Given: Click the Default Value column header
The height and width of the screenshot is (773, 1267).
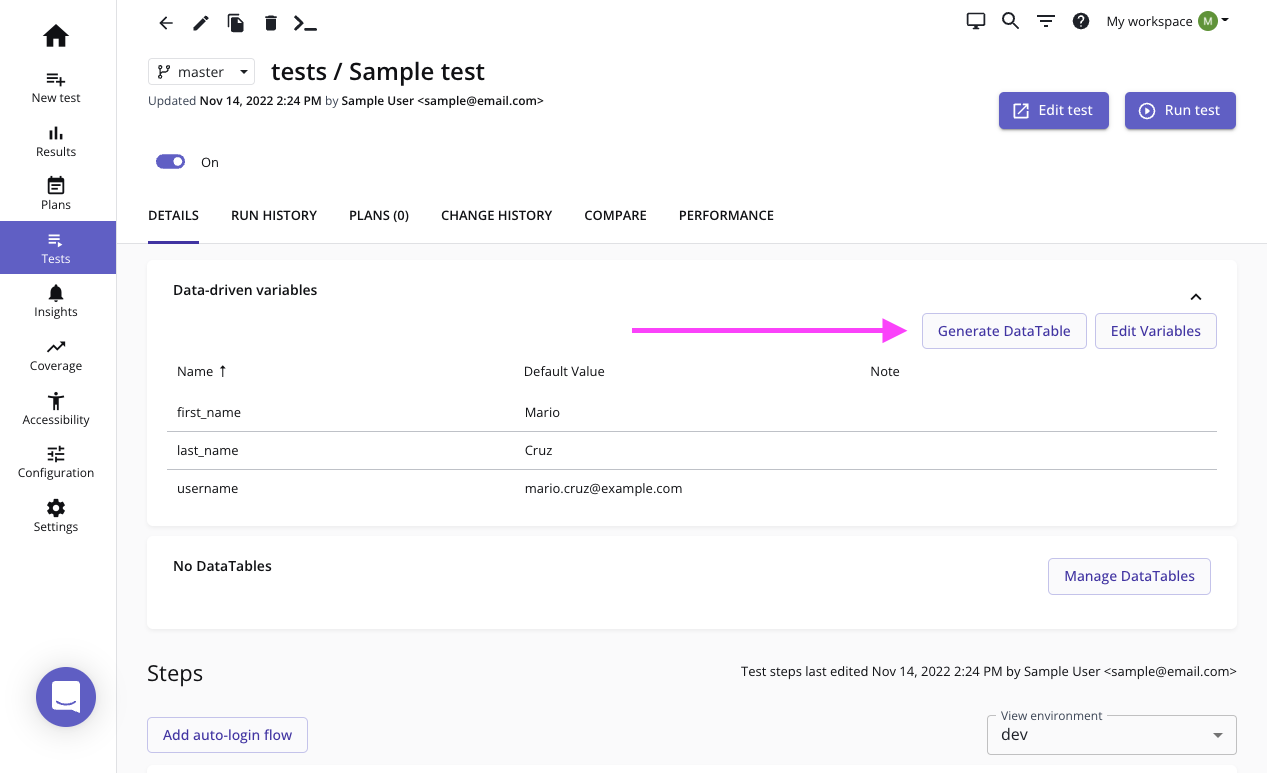Looking at the screenshot, I should coord(564,371).
